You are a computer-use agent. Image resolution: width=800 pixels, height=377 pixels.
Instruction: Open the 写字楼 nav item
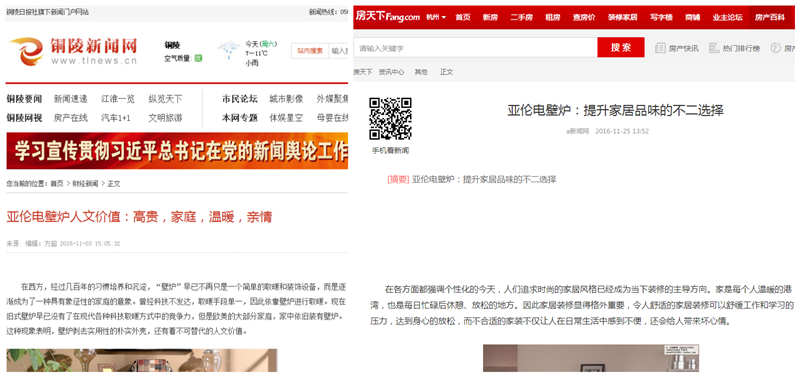[661, 17]
